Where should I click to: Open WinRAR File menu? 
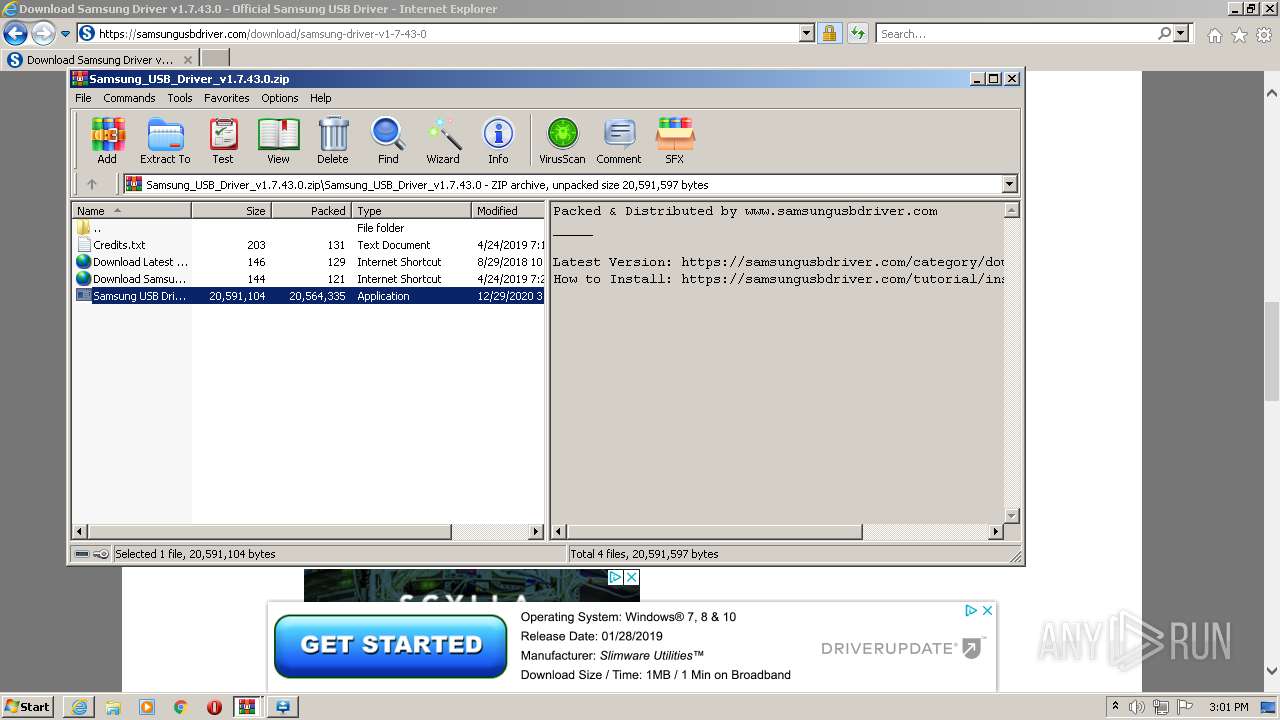(83, 98)
